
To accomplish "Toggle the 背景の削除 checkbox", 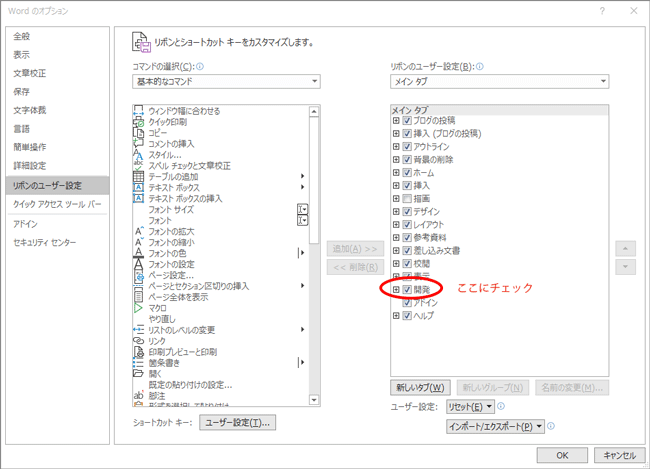I will pos(407,160).
